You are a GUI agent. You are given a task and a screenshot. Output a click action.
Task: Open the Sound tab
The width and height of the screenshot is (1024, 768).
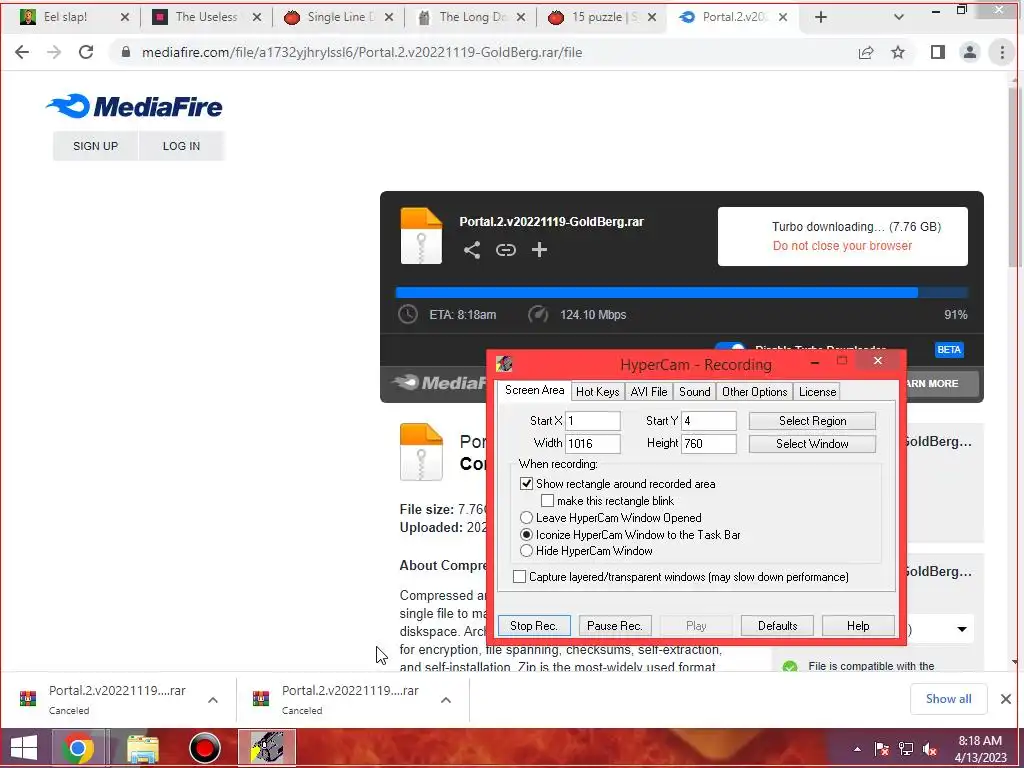(x=694, y=392)
